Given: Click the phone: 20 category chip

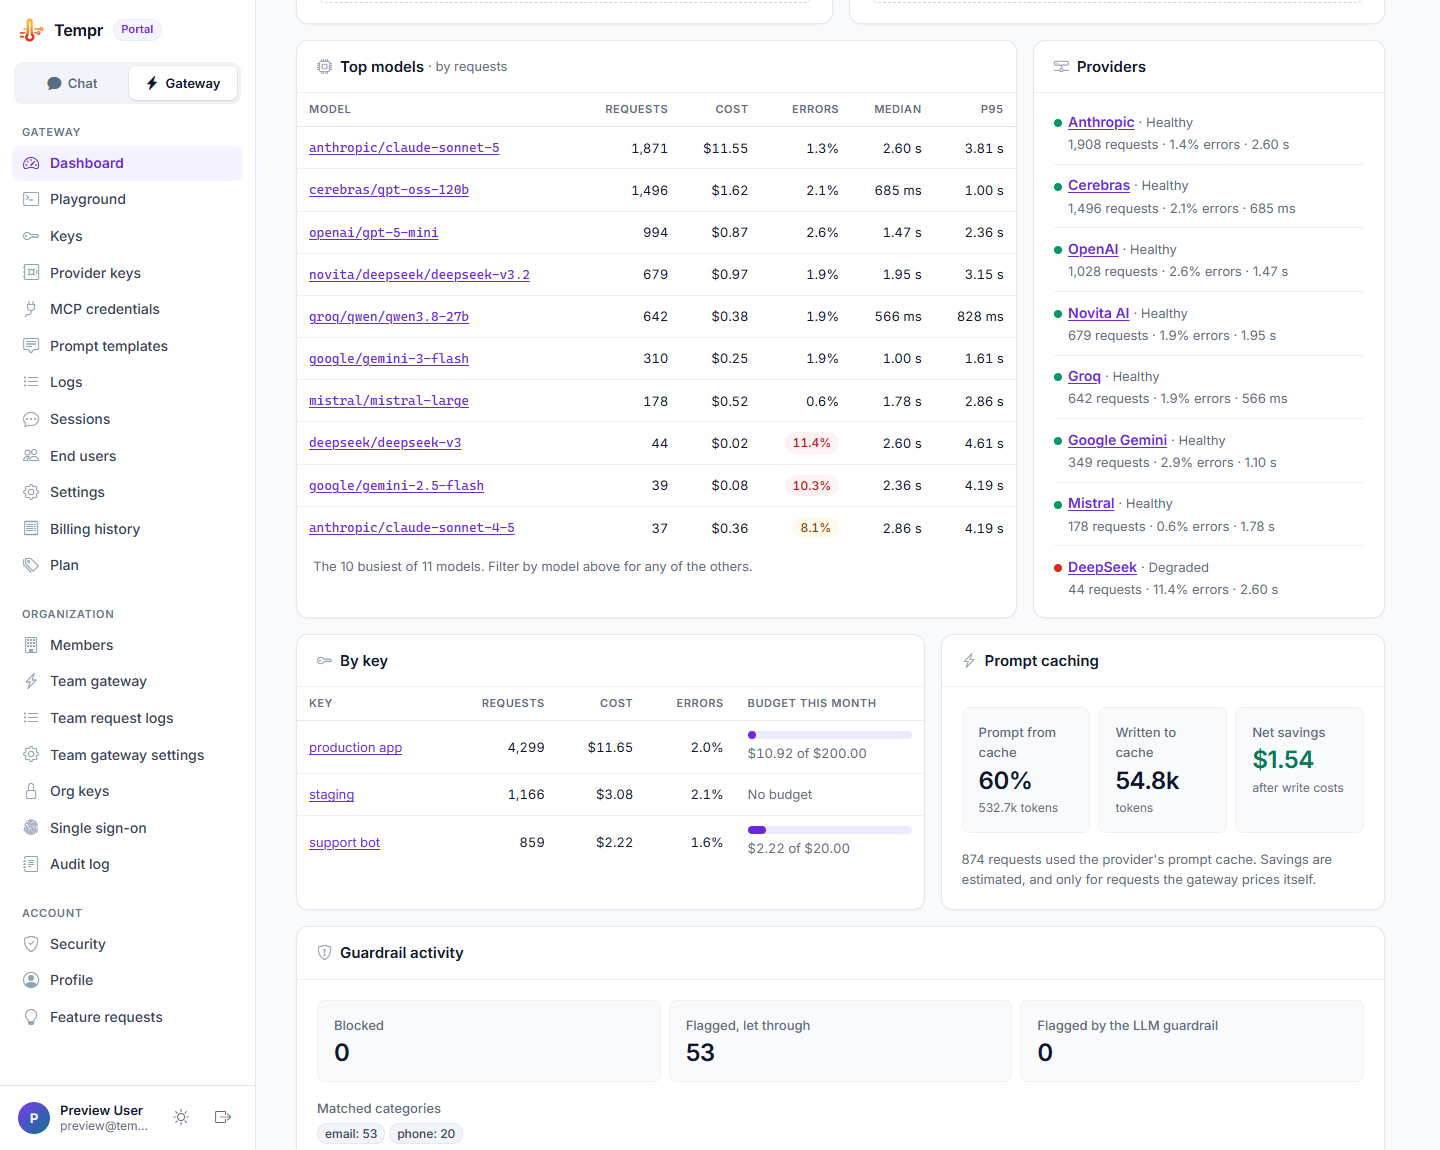Looking at the screenshot, I should click(426, 1133).
